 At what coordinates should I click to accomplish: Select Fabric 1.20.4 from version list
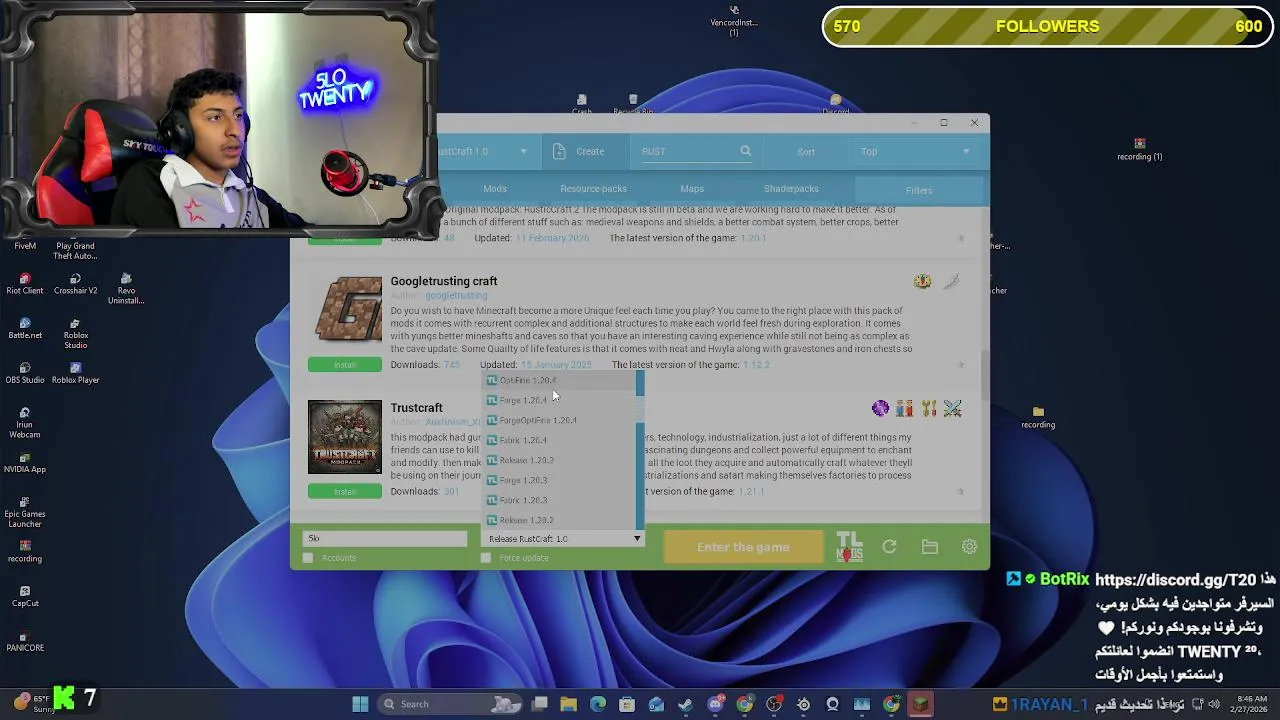click(x=560, y=440)
